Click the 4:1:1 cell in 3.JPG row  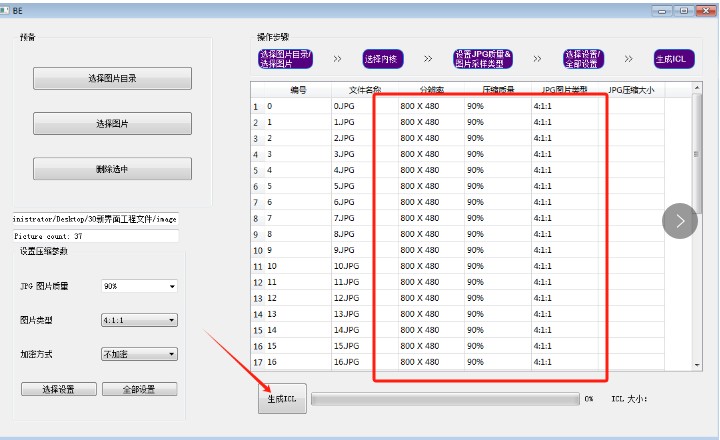pyautogui.click(x=565, y=154)
